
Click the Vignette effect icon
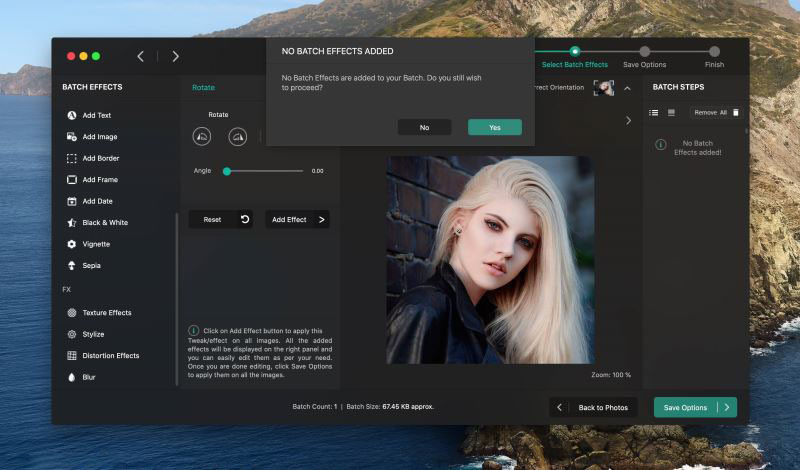[x=72, y=244]
